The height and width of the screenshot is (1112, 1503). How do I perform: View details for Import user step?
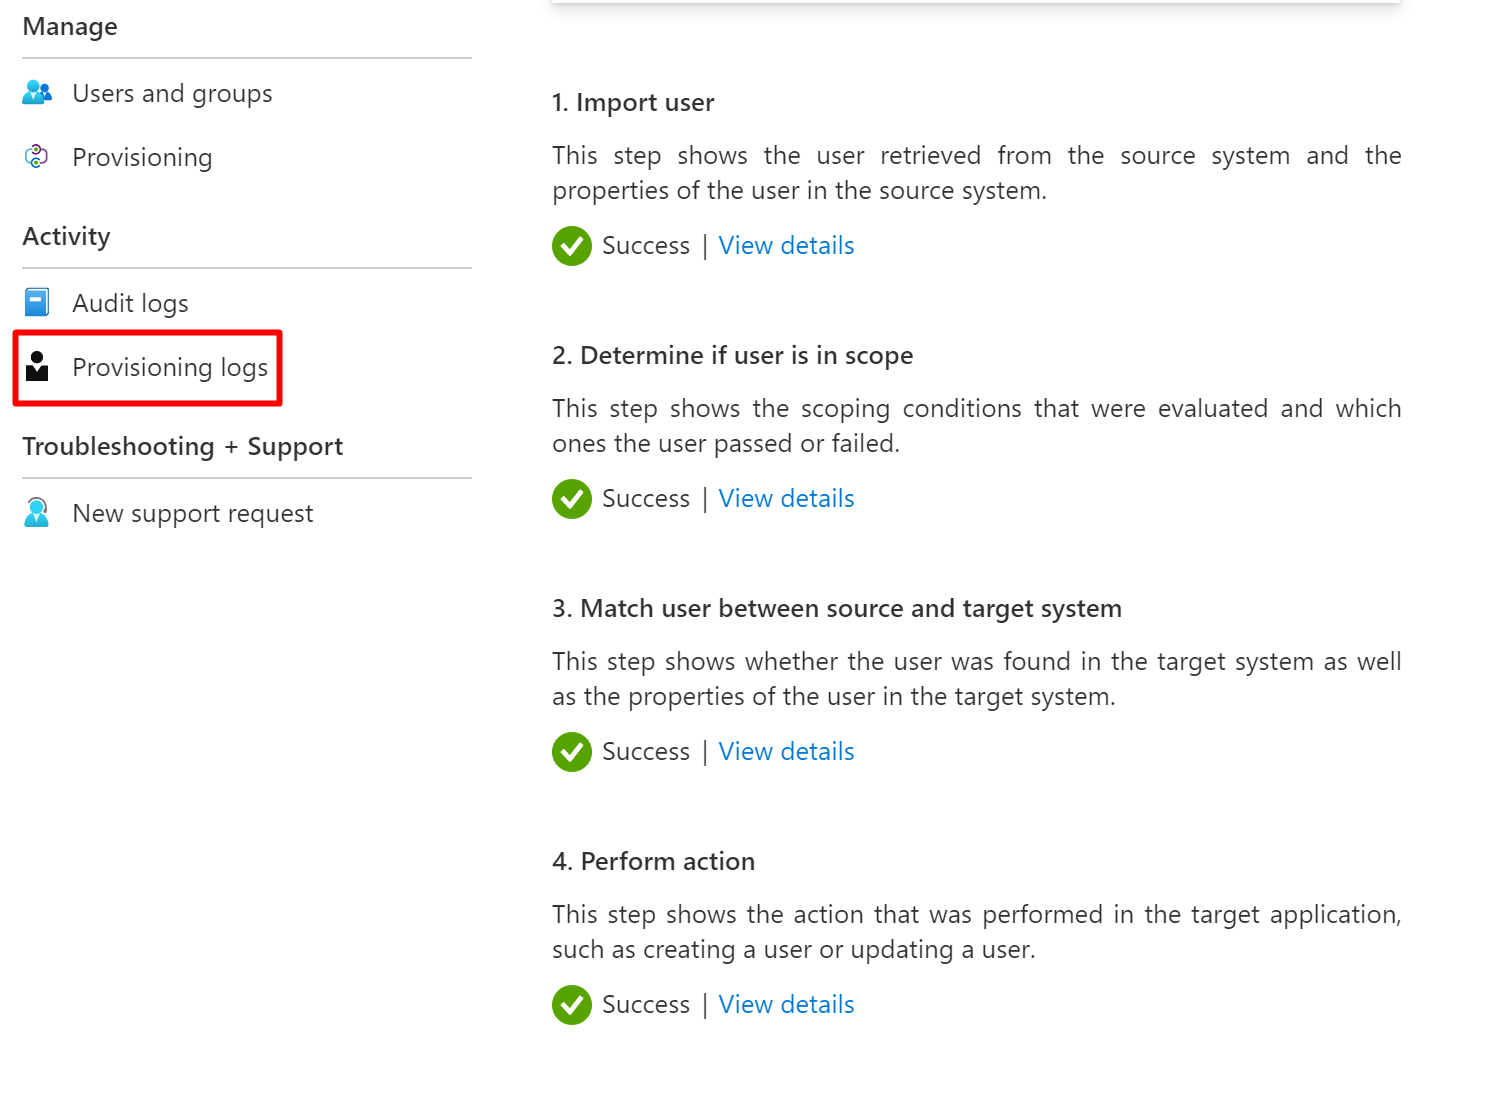coord(786,246)
